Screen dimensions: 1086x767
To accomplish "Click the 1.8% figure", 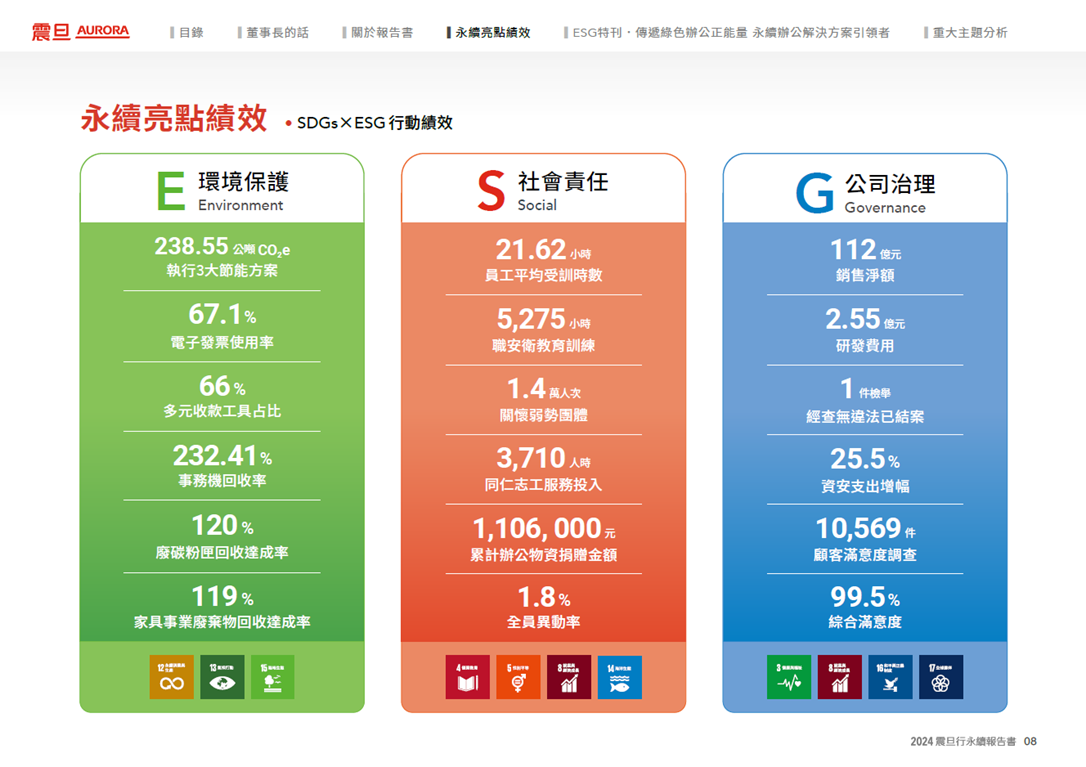I will tap(543, 597).
